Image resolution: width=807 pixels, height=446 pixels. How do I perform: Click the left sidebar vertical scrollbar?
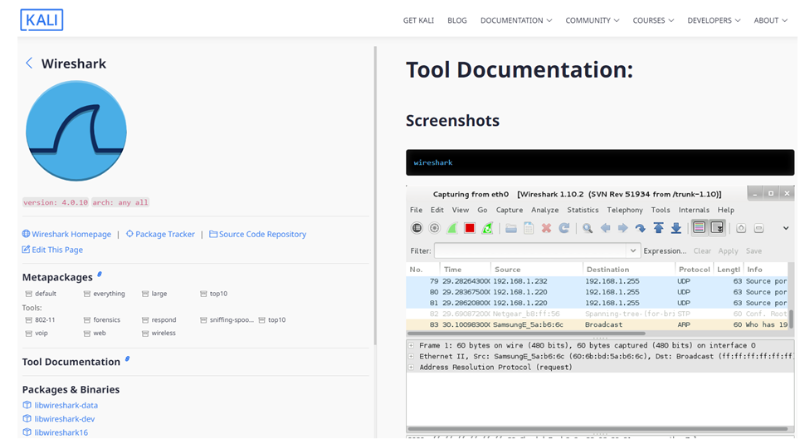[x=375, y=195]
